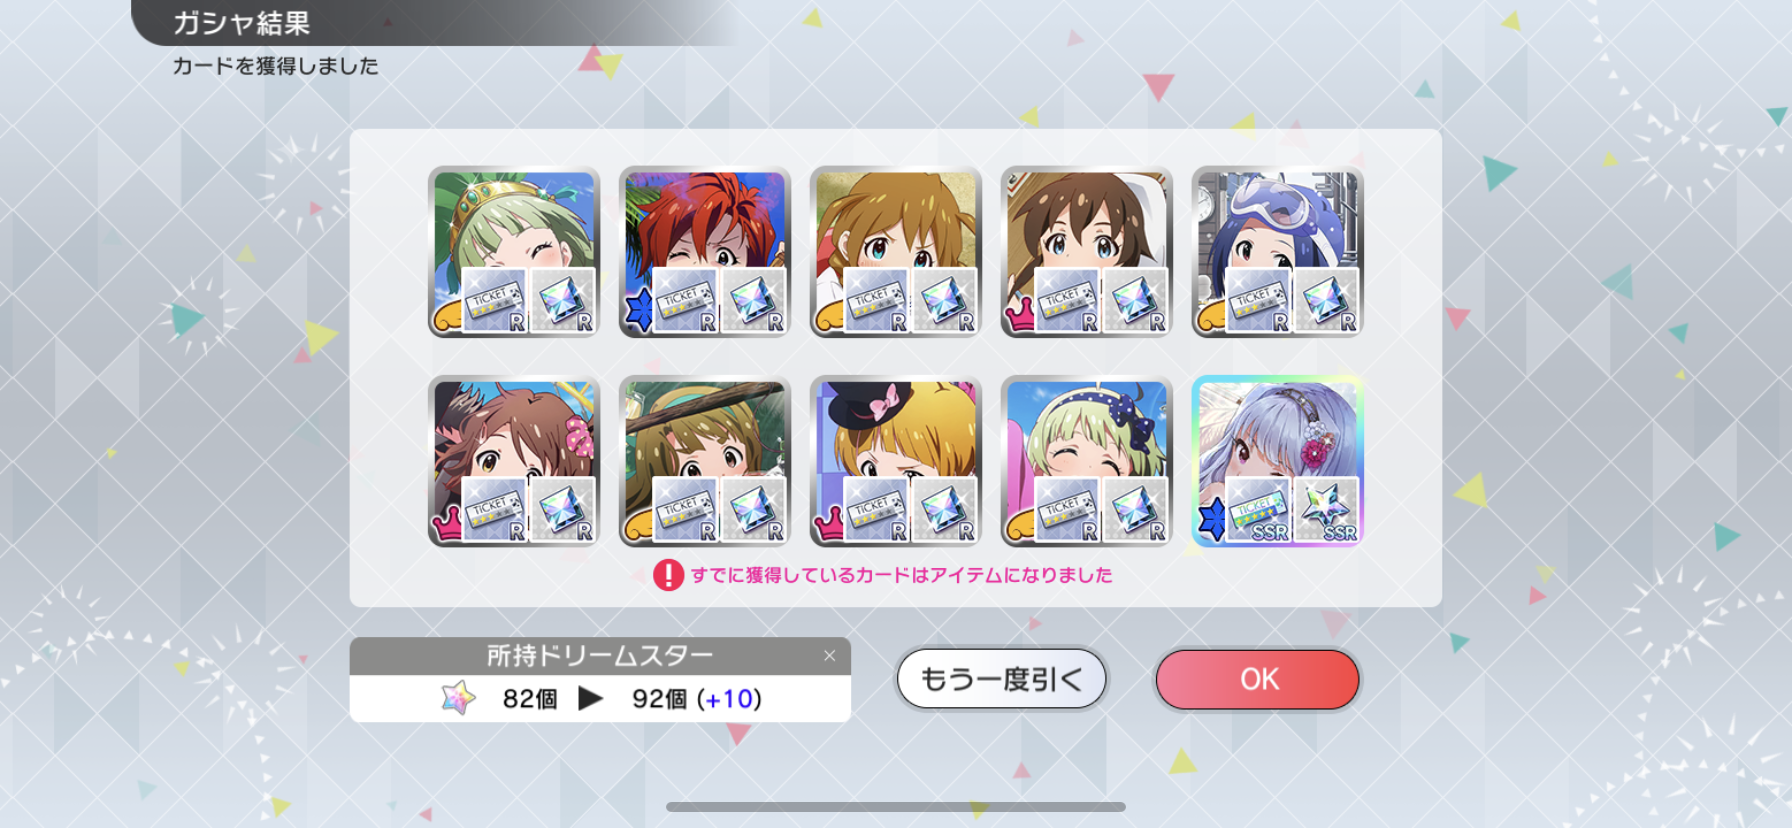Image resolution: width=1792 pixels, height=828 pixels.
Task: Close the 所持ドリームスター panel
Action: pos(829,656)
